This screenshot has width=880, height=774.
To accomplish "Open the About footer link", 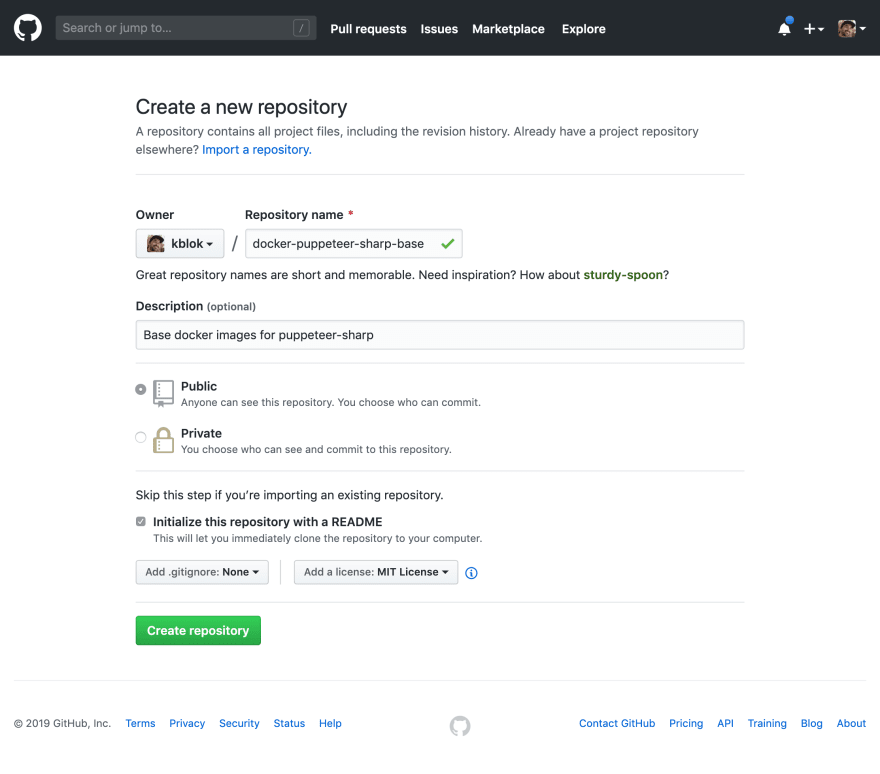I will point(851,723).
